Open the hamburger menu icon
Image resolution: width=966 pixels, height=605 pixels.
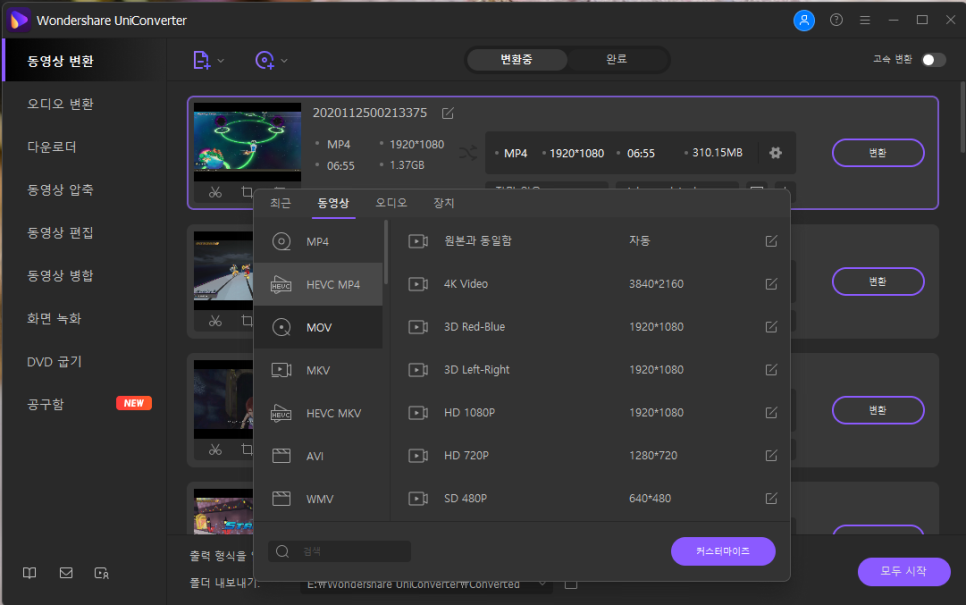coord(865,20)
